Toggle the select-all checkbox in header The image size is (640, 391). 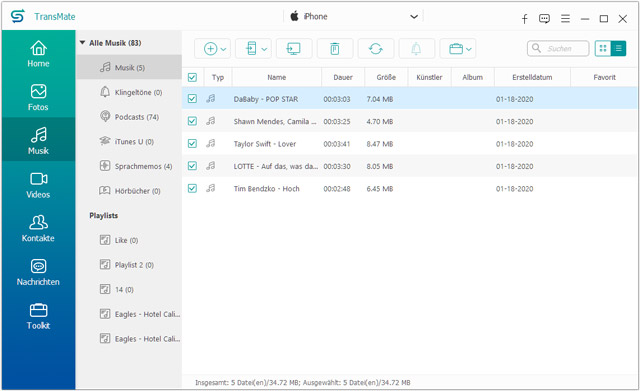(192, 77)
